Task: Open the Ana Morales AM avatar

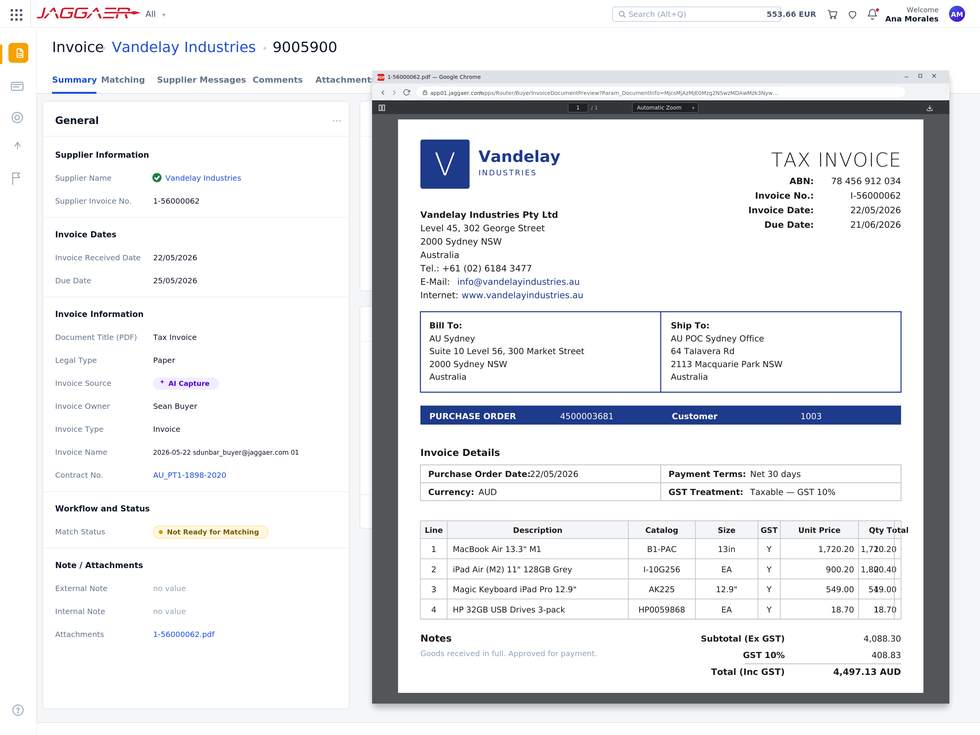Action: (957, 14)
